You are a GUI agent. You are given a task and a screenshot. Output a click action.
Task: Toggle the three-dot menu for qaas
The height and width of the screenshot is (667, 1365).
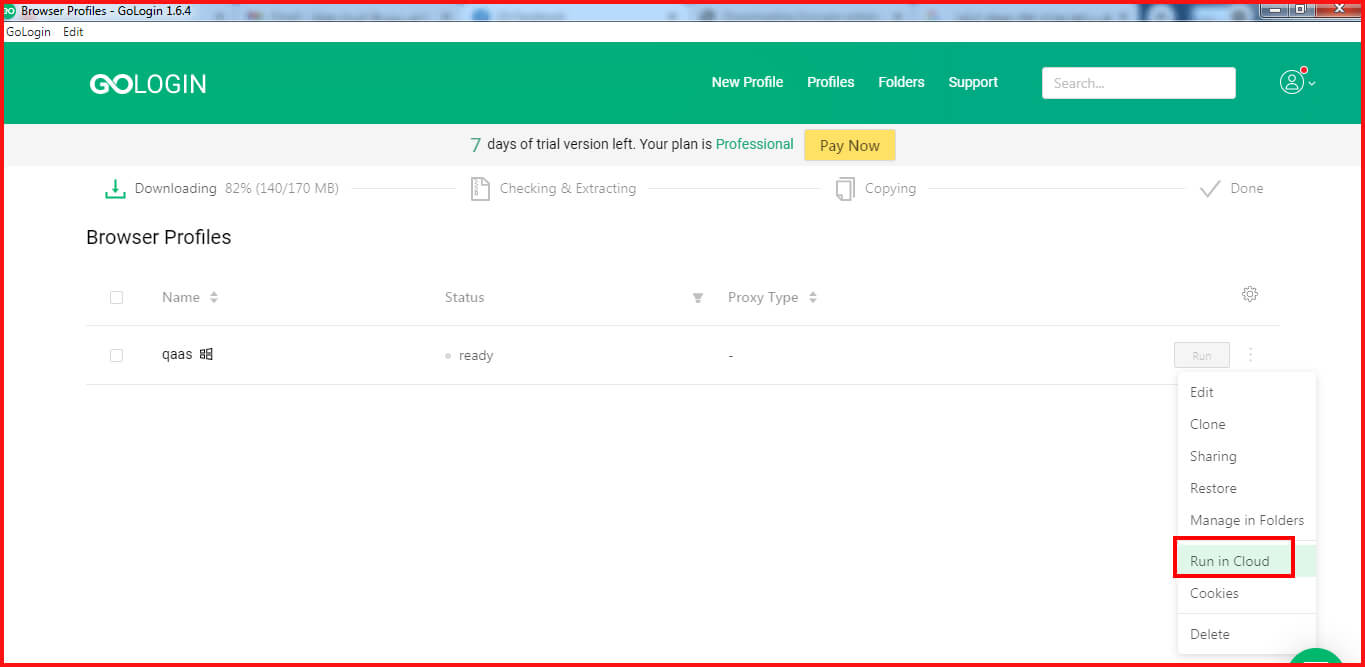coord(1251,355)
